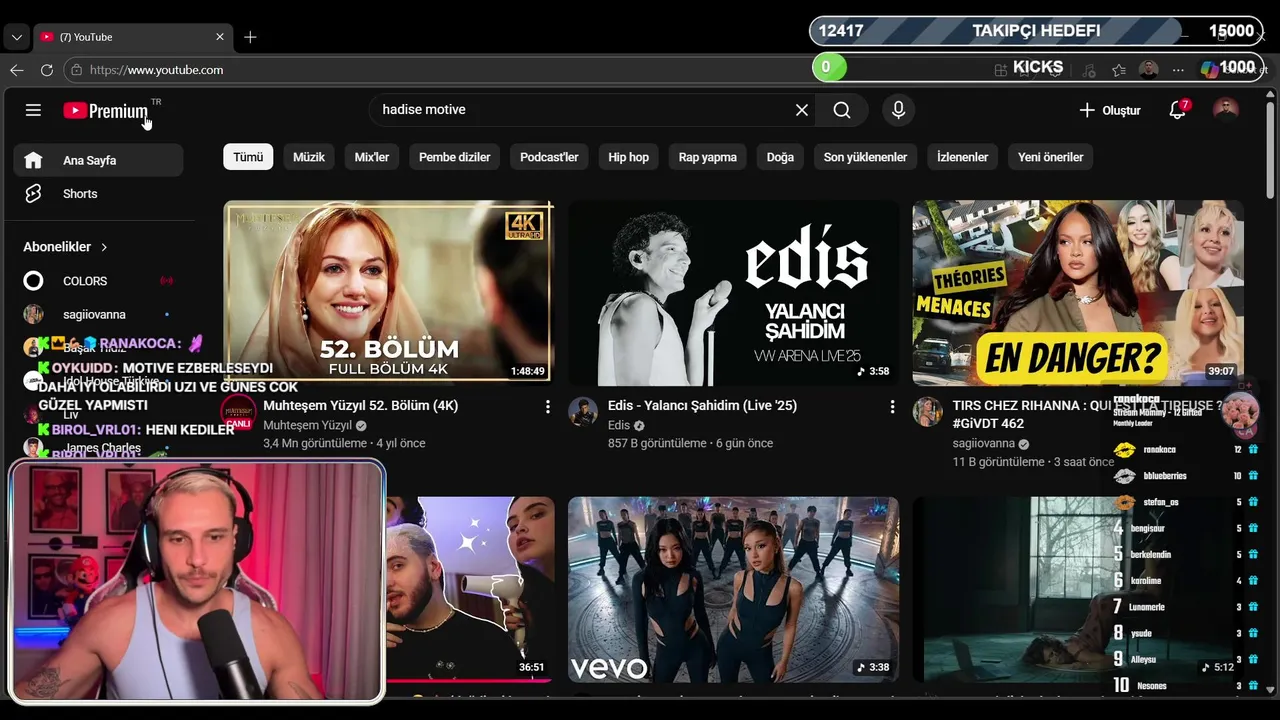Go back with the browser arrow

pyautogui.click(x=16, y=70)
